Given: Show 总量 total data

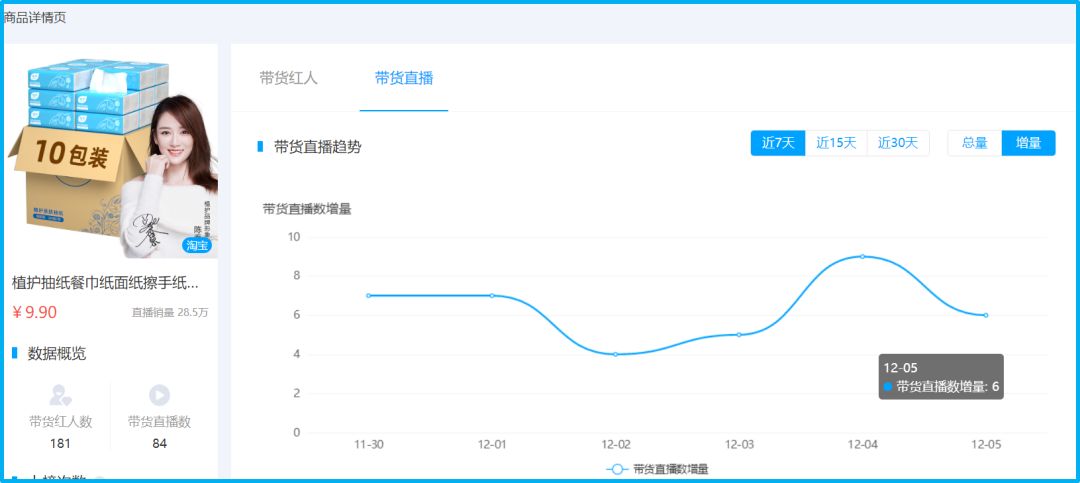Looking at the screenshot, I should [x=975, y=143].
